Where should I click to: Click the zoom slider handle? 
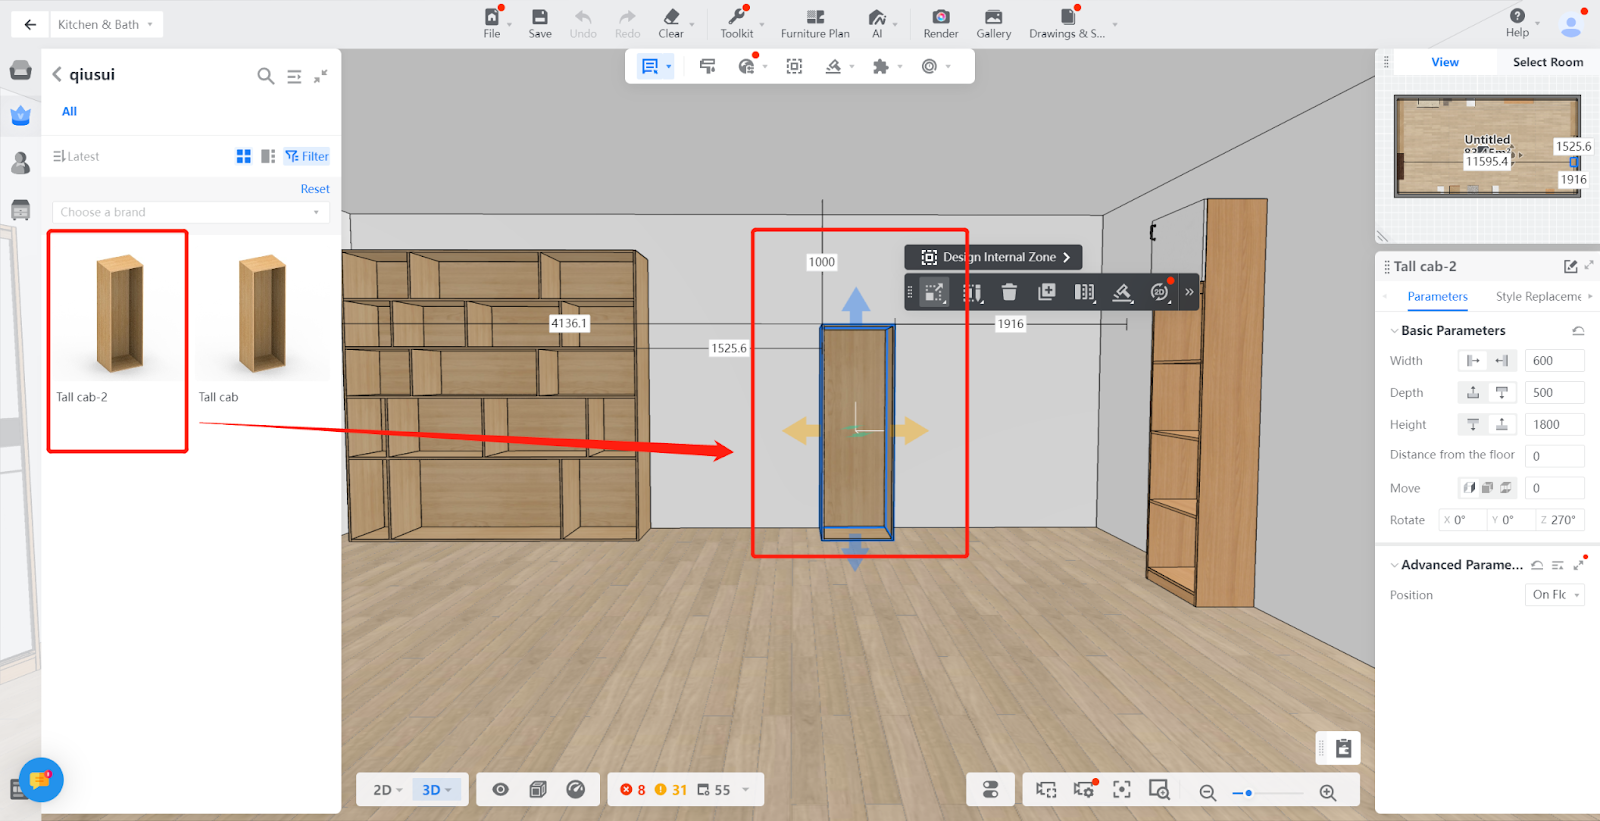click(1248, 793)
